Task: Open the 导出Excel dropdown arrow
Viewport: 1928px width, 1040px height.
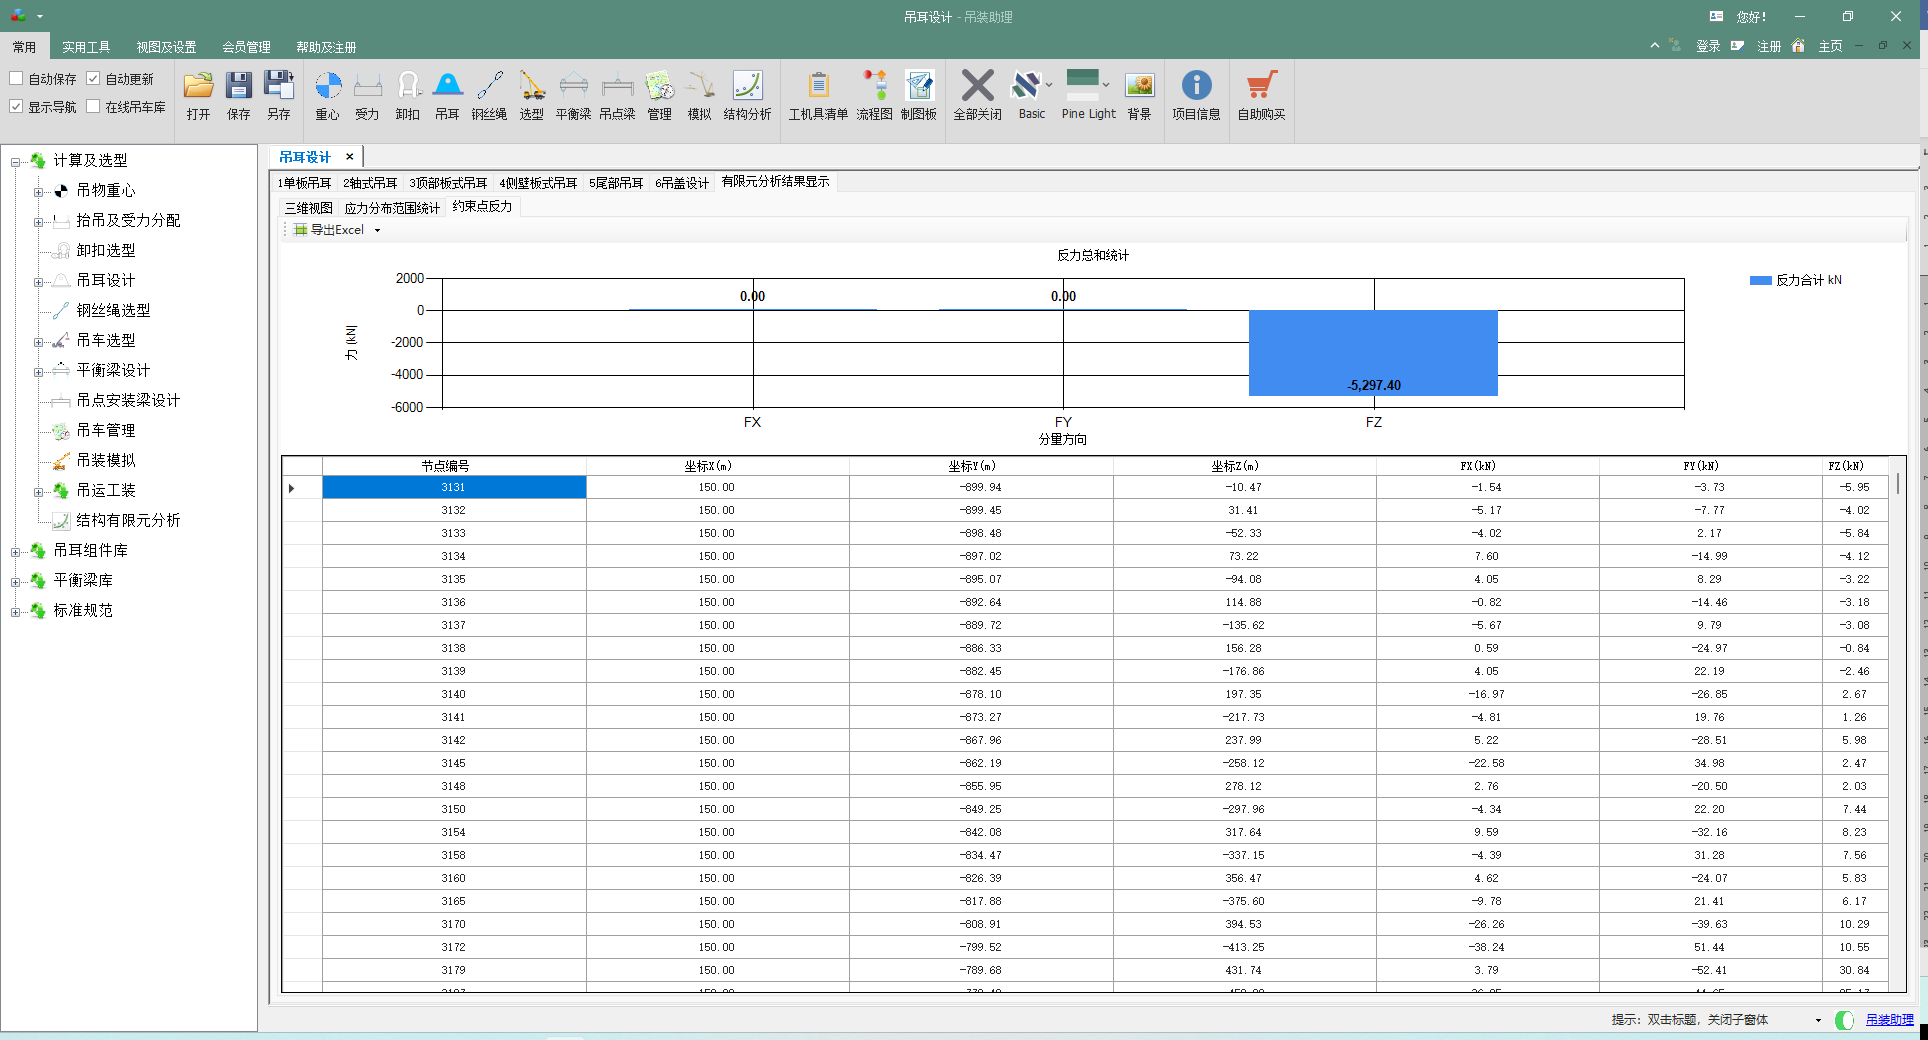Action: 378,231
